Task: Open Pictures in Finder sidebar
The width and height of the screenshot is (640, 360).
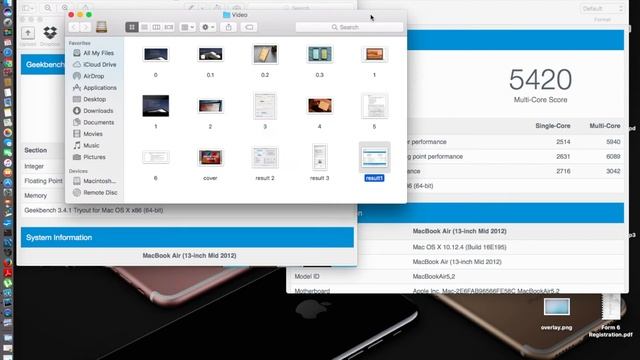Action: 90,157
